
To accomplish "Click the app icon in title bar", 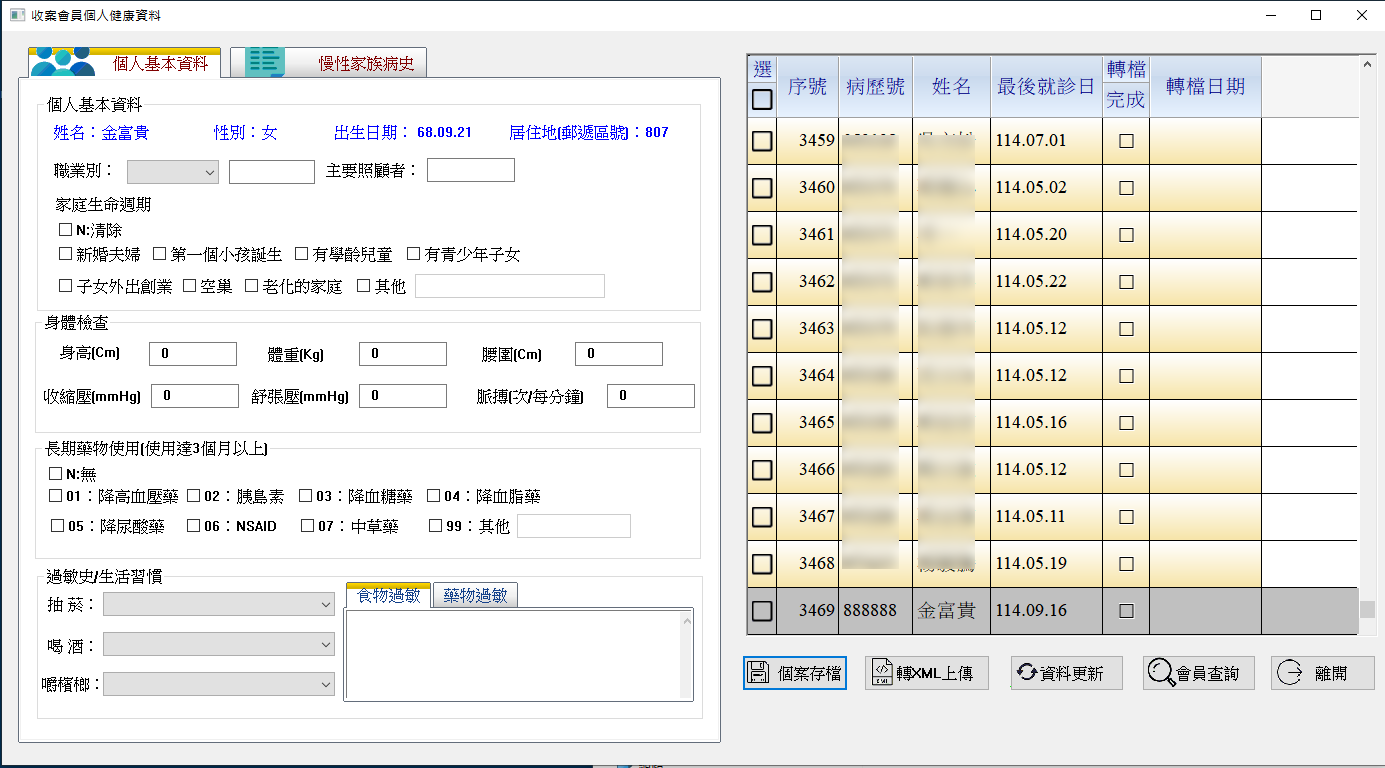I will (16, 15).
